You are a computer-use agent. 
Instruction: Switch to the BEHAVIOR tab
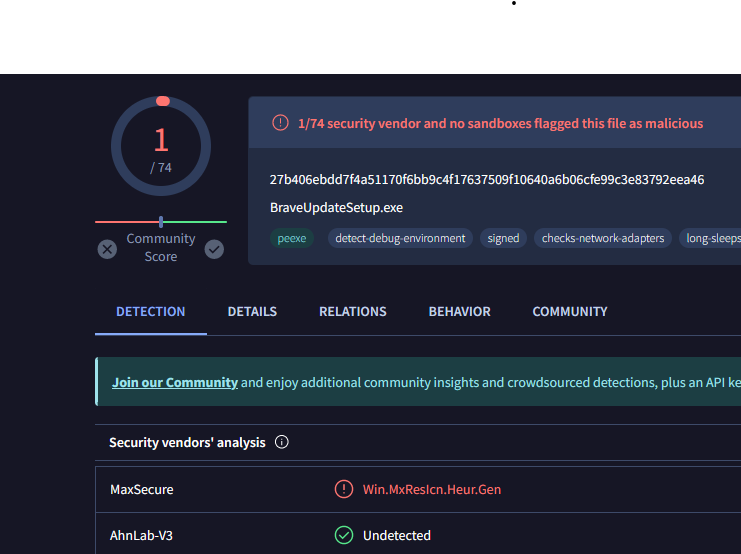[460, 312]
